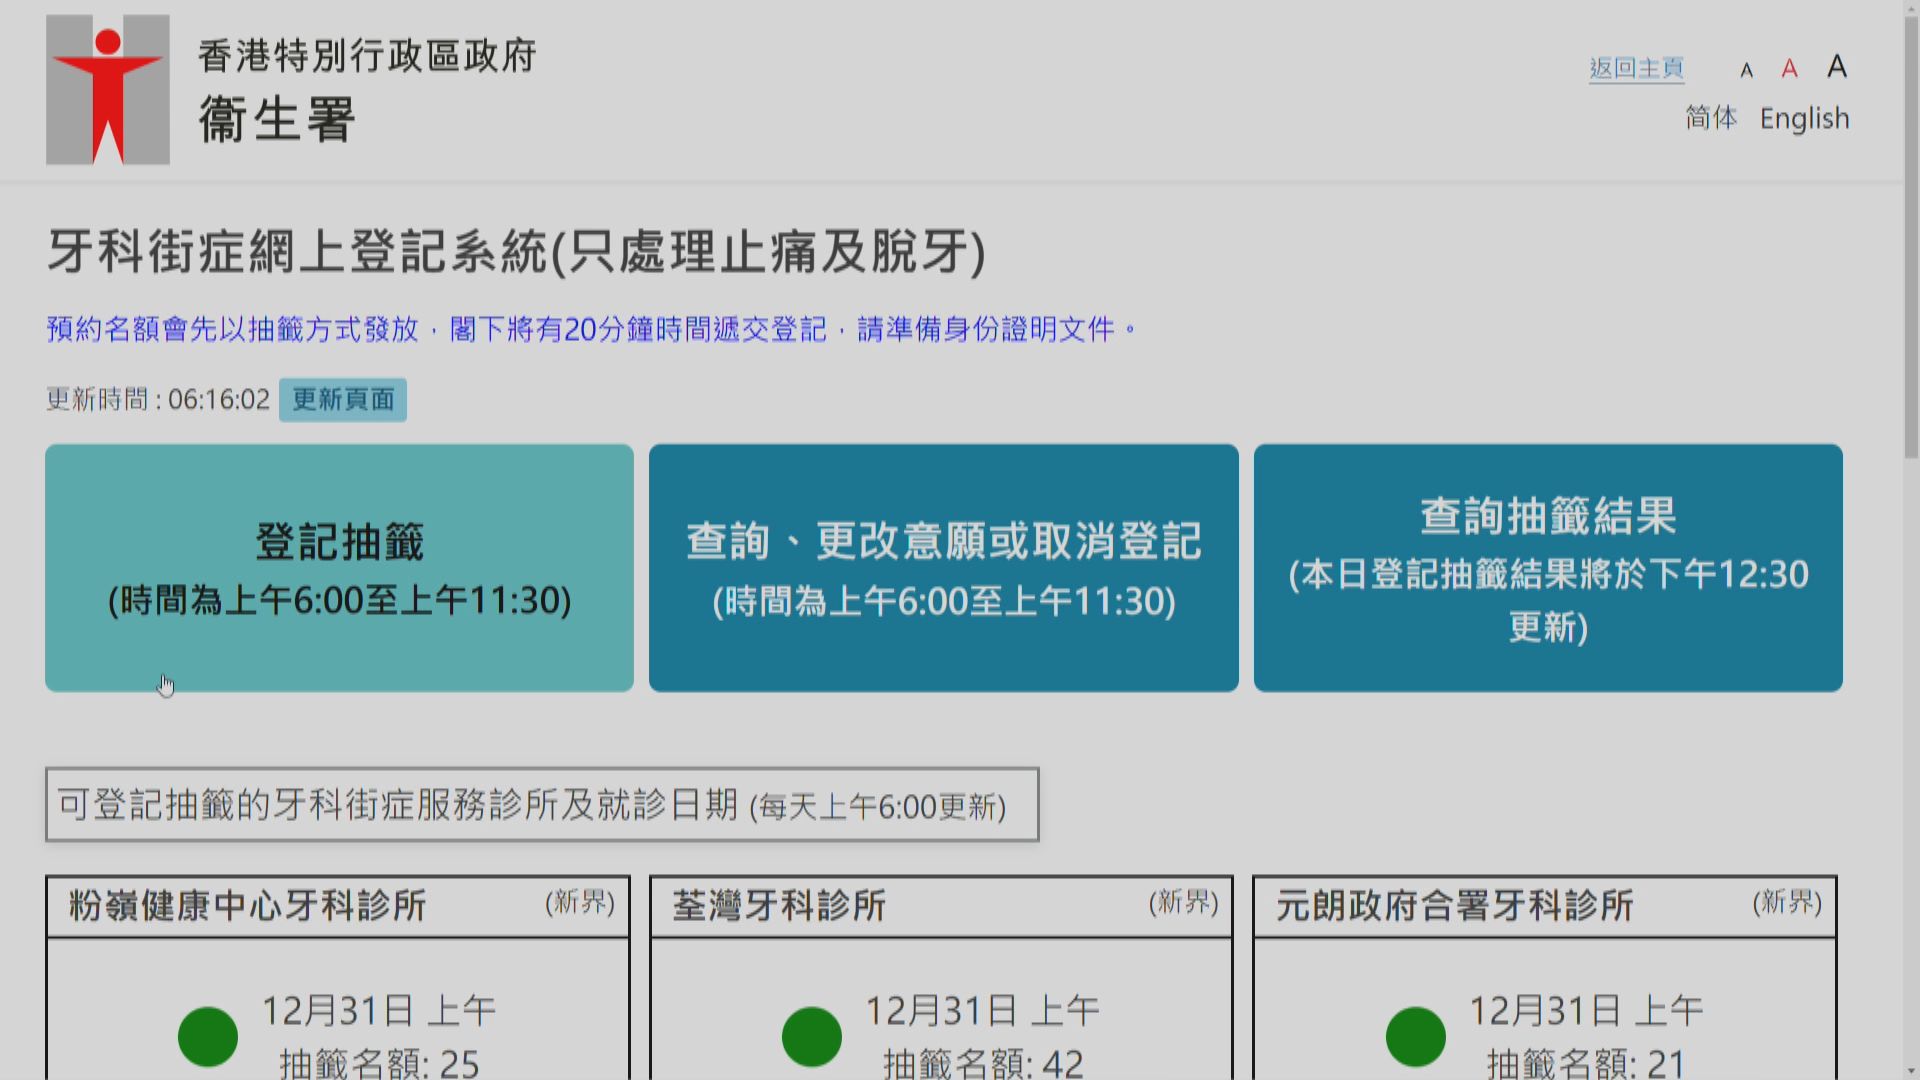Click 抽籤名額: 42 under 荃灣
The width and height of the screenshot is (1920, 1080).
pyautogui.click(x=983, y=1063)
